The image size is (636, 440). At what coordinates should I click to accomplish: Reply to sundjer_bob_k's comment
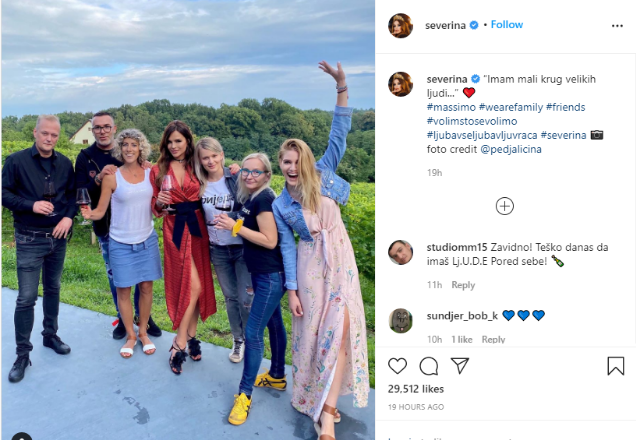pyautogui.click(x=493, y=339)
